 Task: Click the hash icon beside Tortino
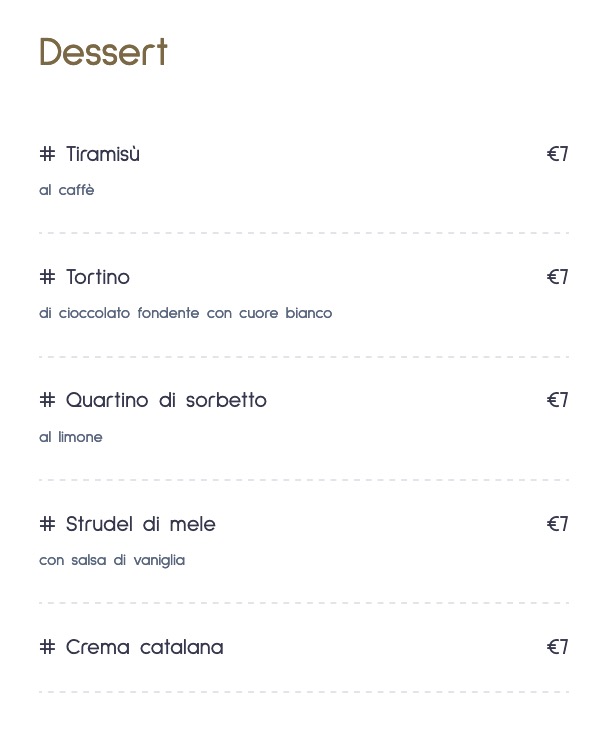(47, 277)
